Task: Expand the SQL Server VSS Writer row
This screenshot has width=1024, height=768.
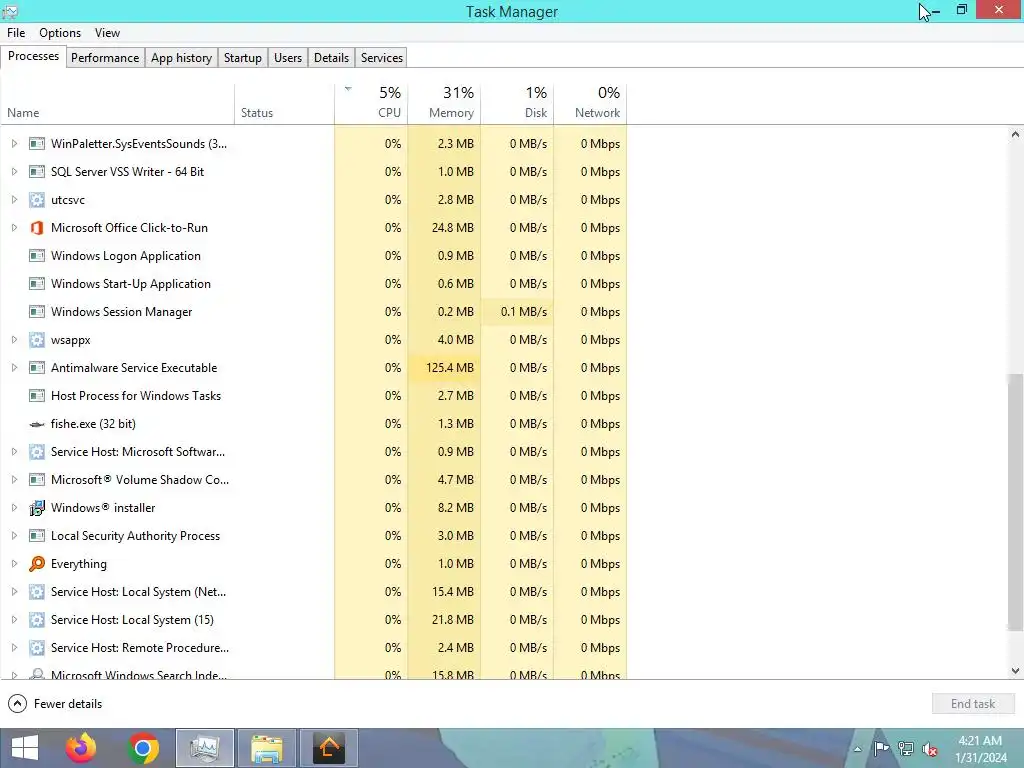Action: (x=14, y=172)
